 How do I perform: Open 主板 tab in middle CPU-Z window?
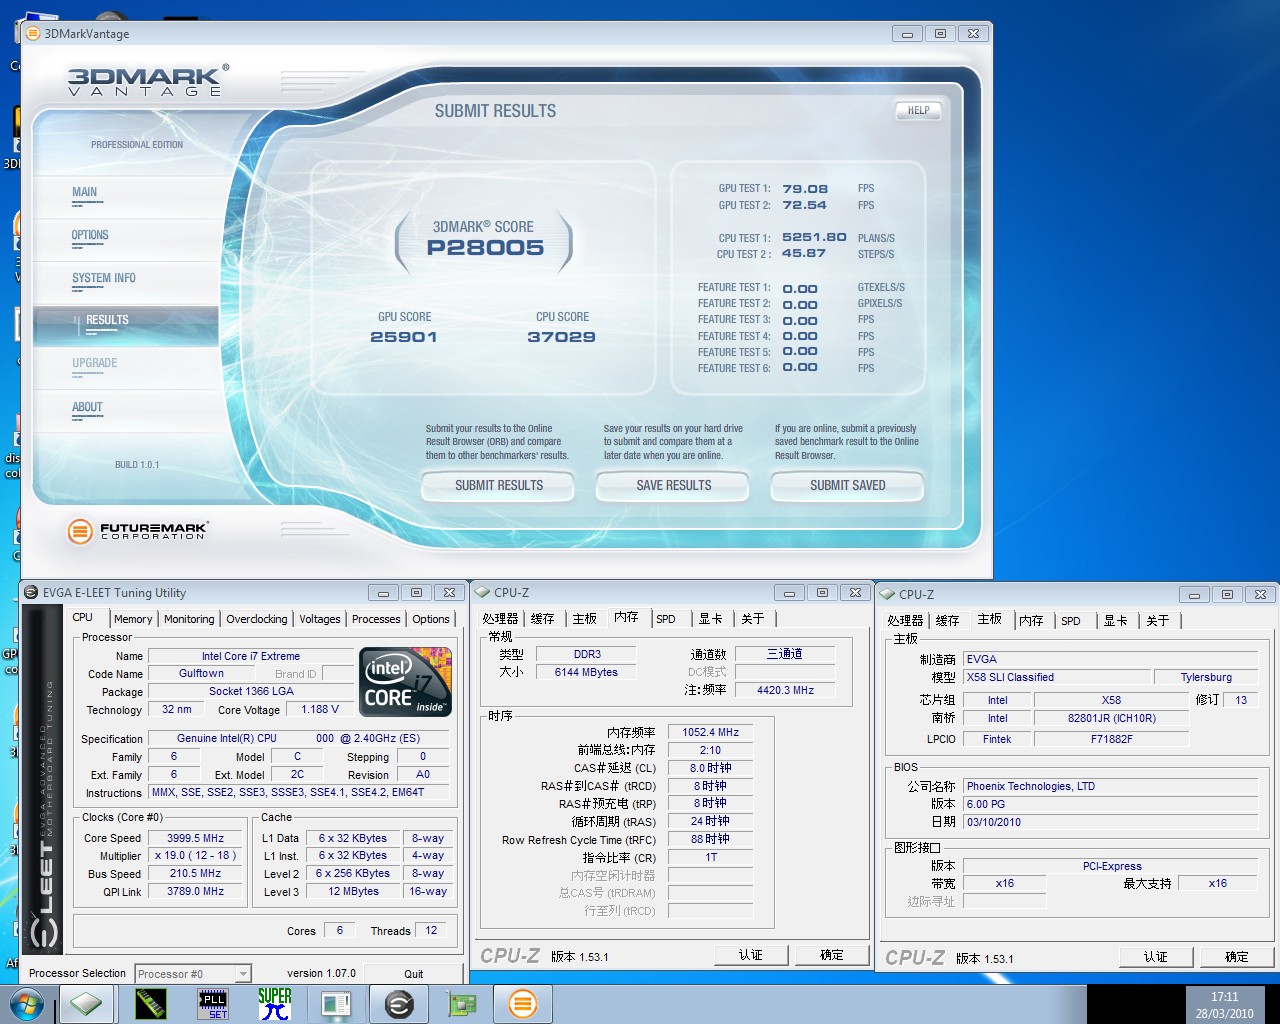[585, 619]
